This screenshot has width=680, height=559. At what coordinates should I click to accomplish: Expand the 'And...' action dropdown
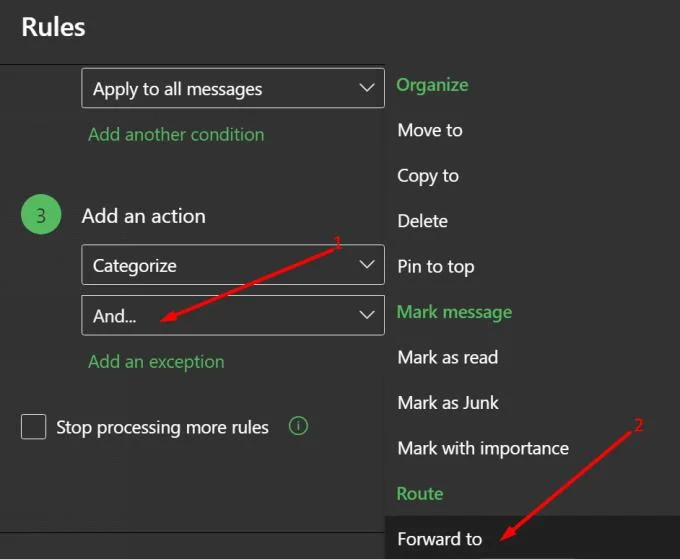click(x=232, y=315)
